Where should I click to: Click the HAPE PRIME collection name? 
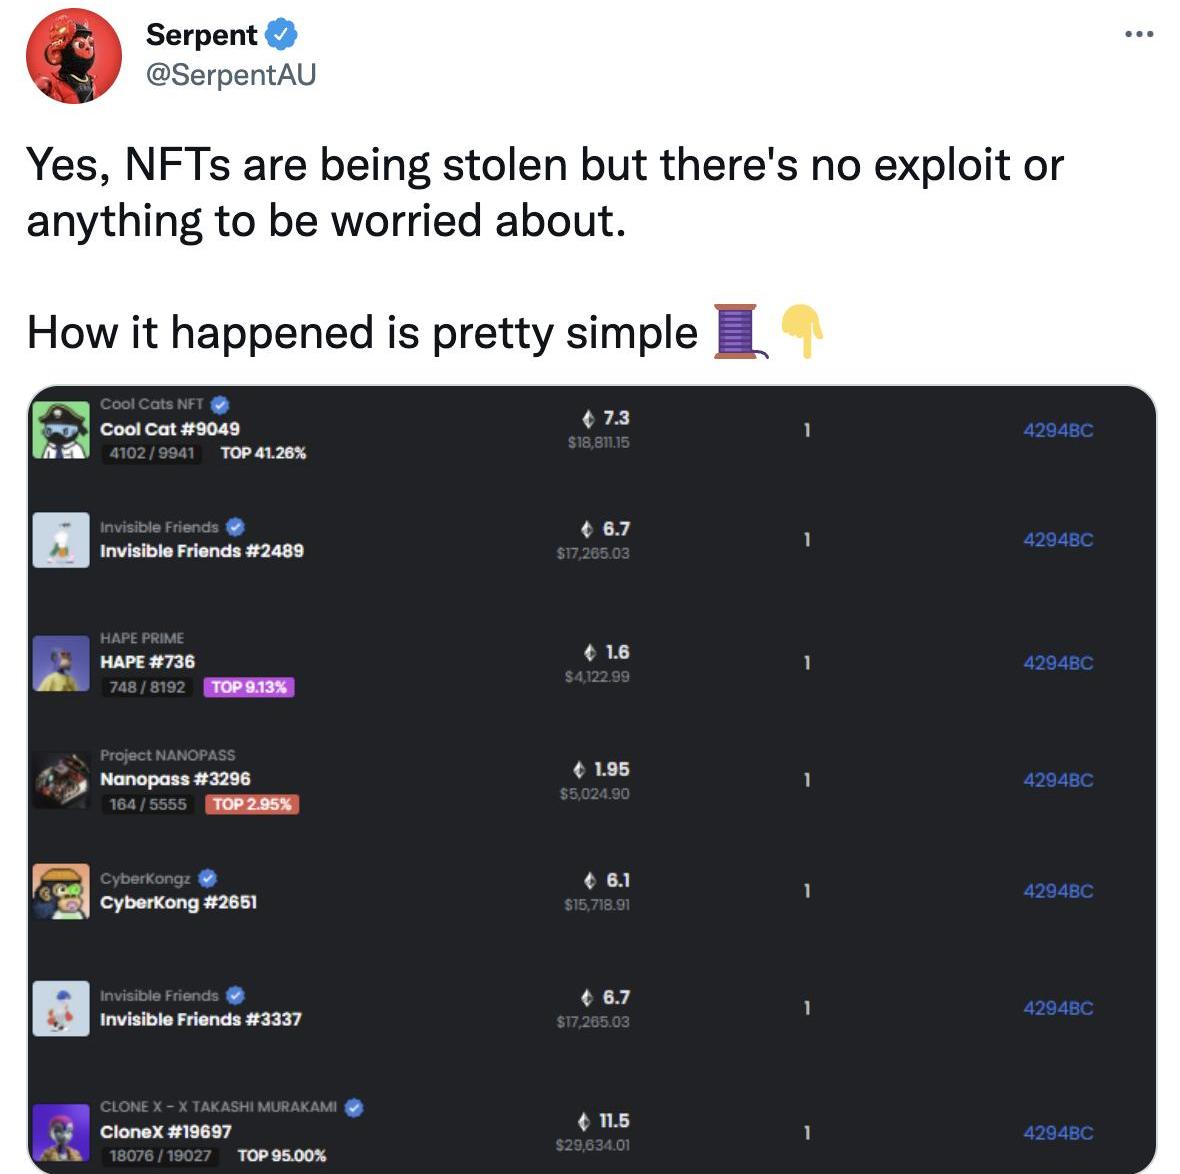(x=142, y=638)
